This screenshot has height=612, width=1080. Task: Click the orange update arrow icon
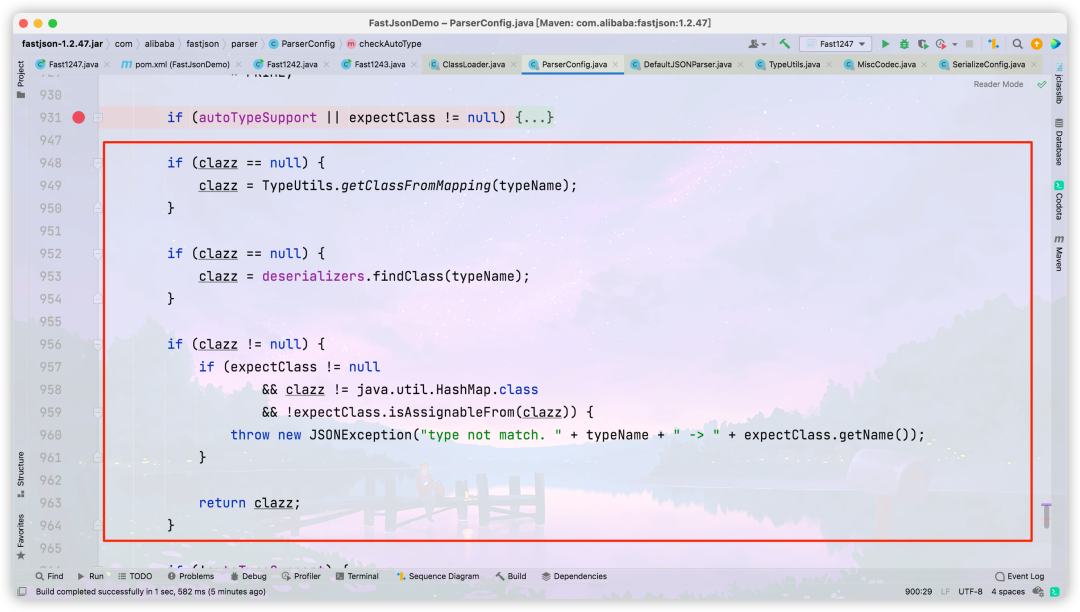tap(1037, 43)
